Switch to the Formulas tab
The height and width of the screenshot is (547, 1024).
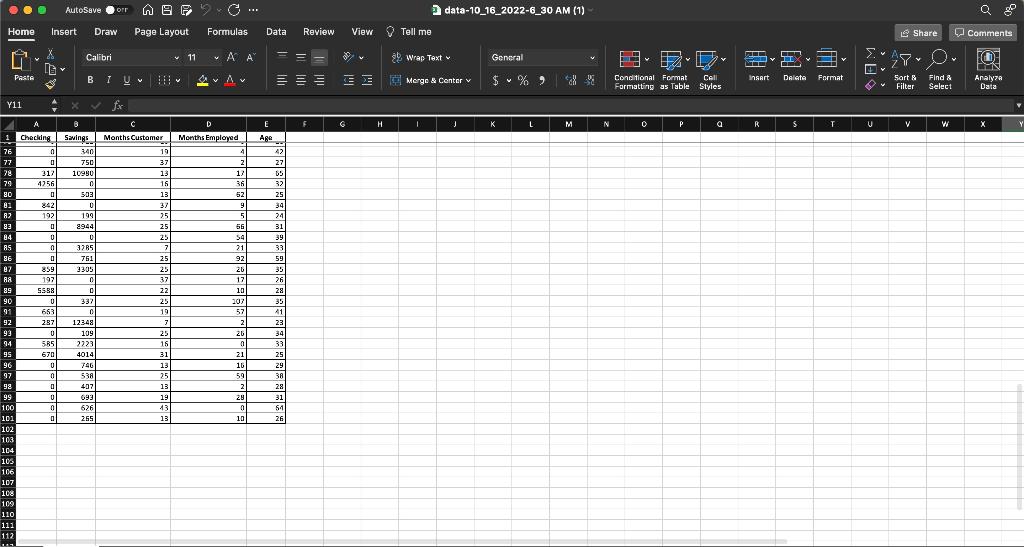pos(227,31)
